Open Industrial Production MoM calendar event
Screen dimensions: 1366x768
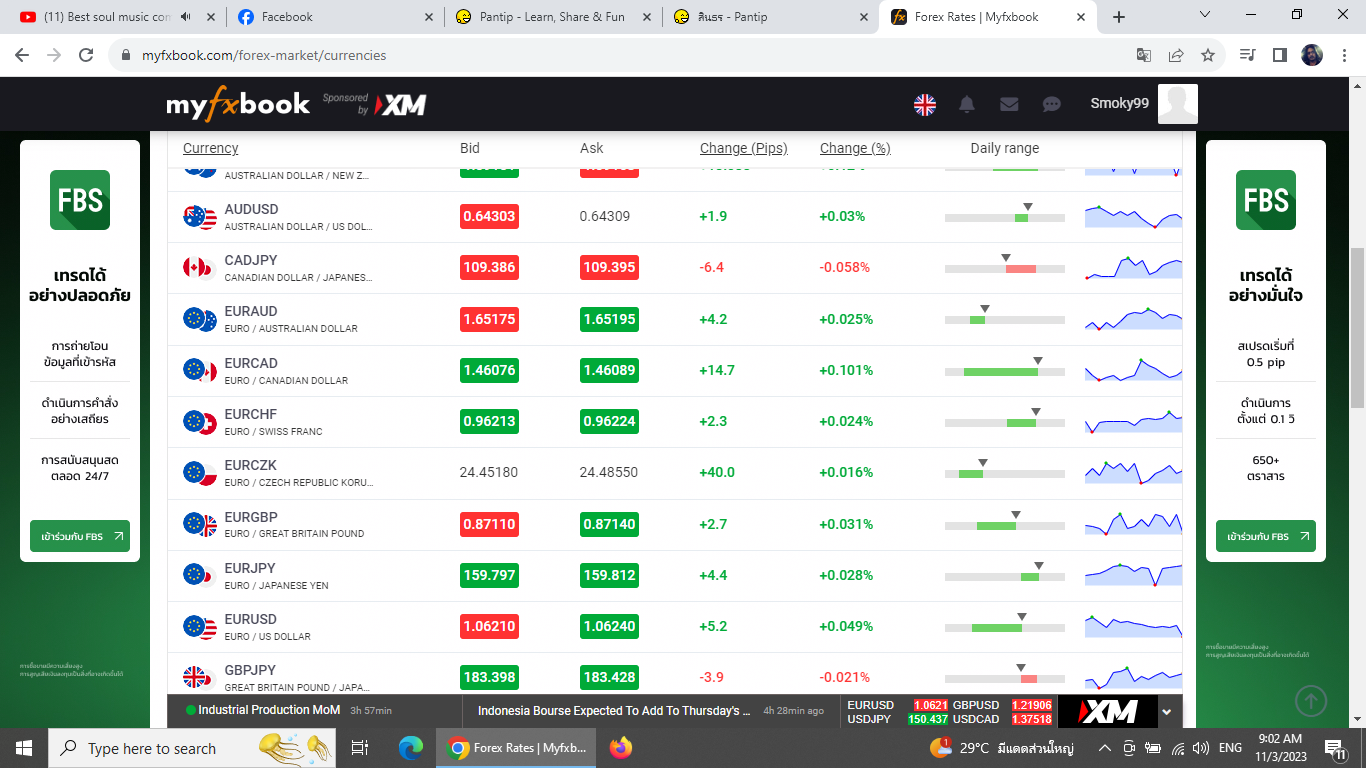point(269,710)
